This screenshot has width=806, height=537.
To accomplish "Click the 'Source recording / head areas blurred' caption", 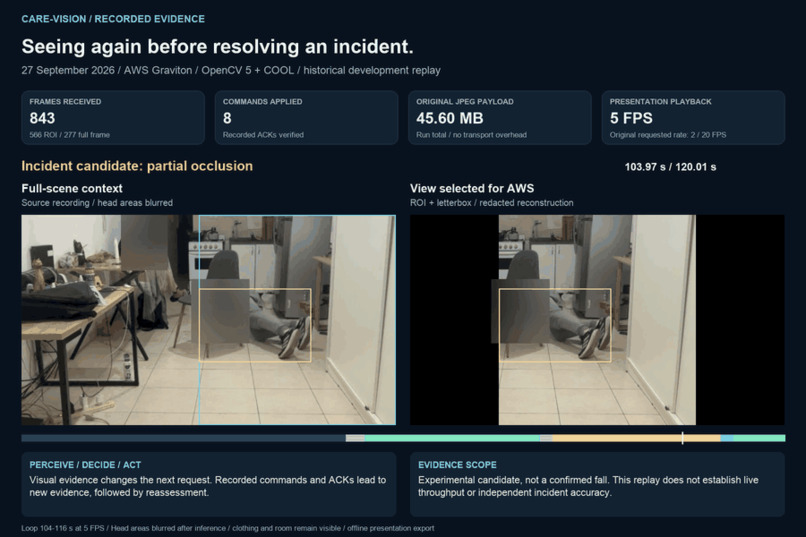I will click(x=97, y=203).
